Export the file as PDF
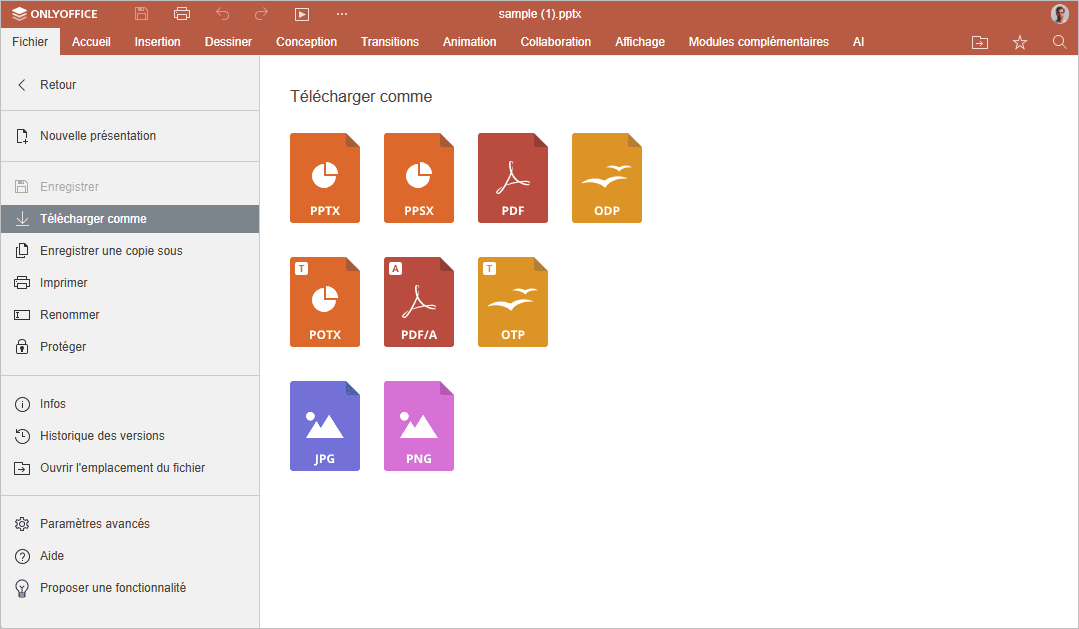 pyautogui.click(x=513, y=178)
